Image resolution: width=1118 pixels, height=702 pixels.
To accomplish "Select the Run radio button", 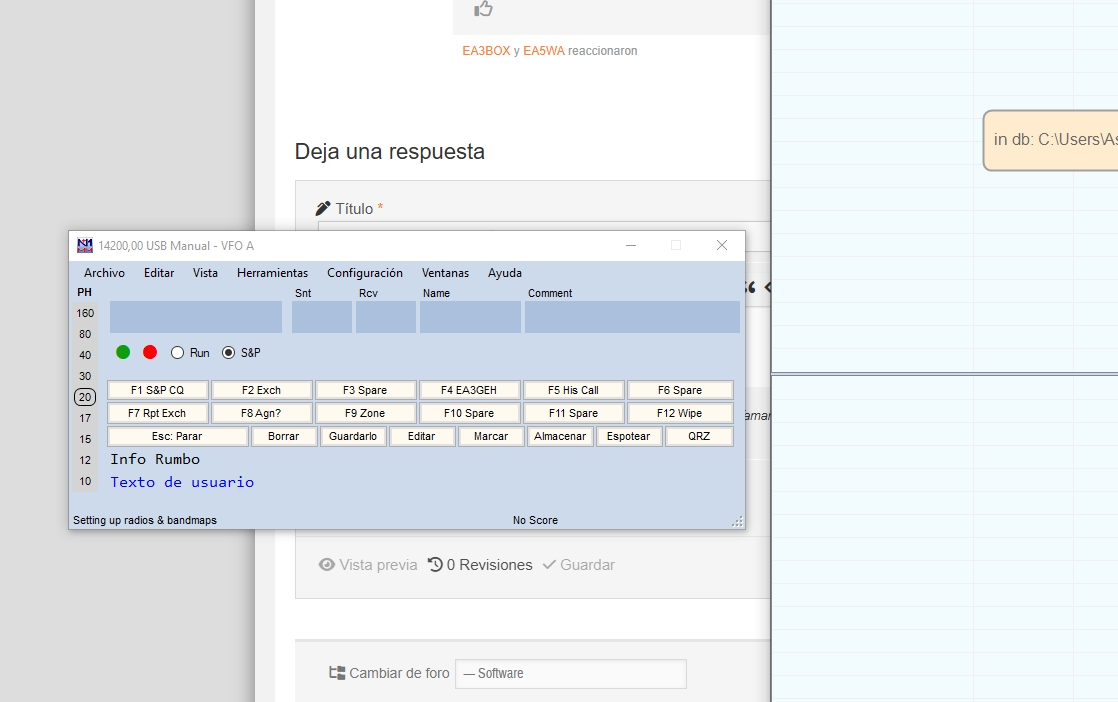I will click(178, 353).
